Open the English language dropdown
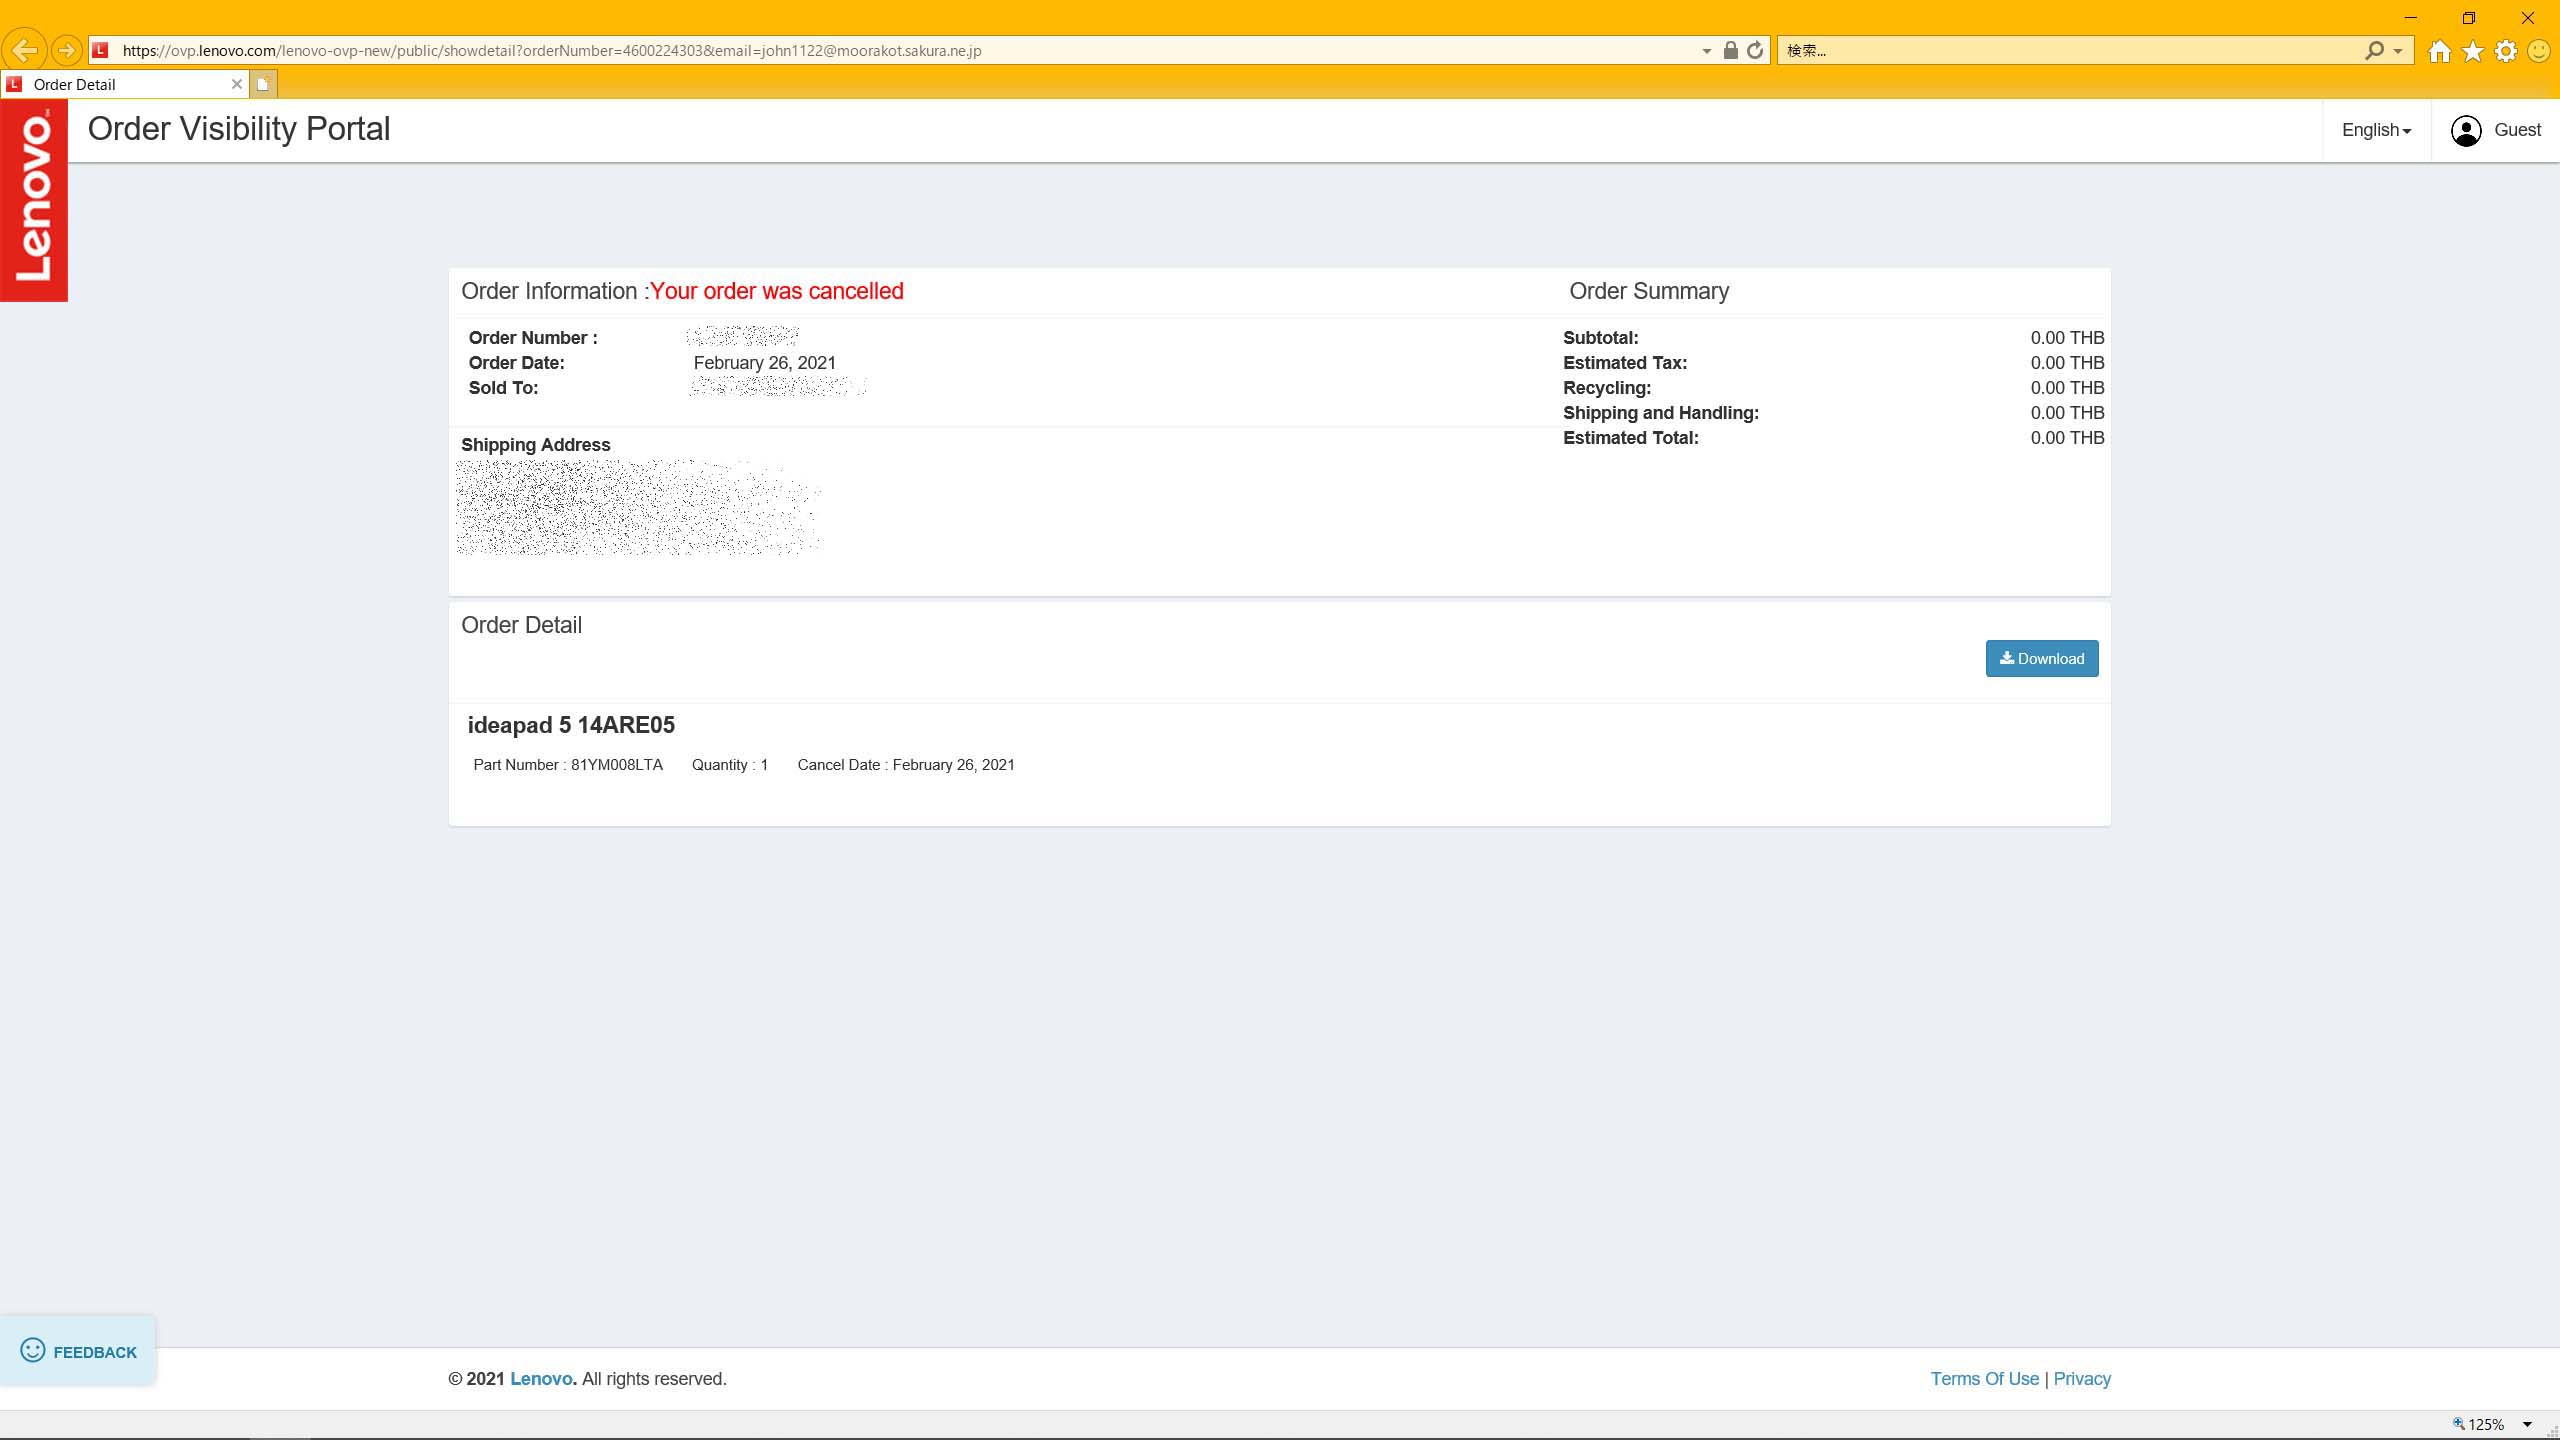The image size is (2560, 1440). (2376, 130)
